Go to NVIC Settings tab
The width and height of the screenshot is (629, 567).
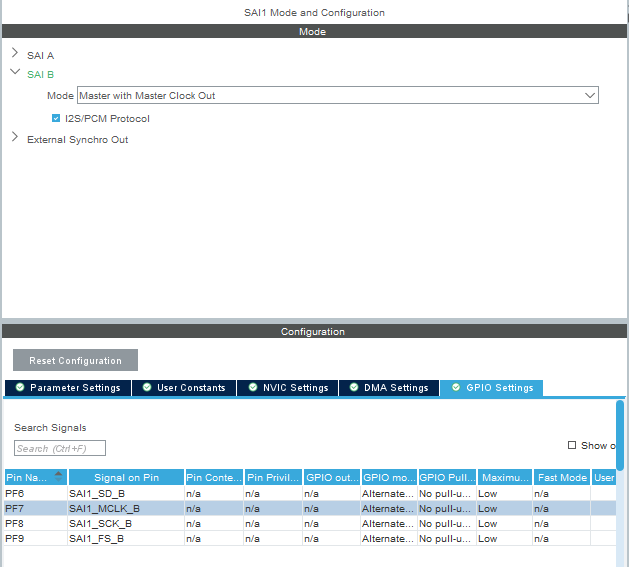click(x=288, y=388)
